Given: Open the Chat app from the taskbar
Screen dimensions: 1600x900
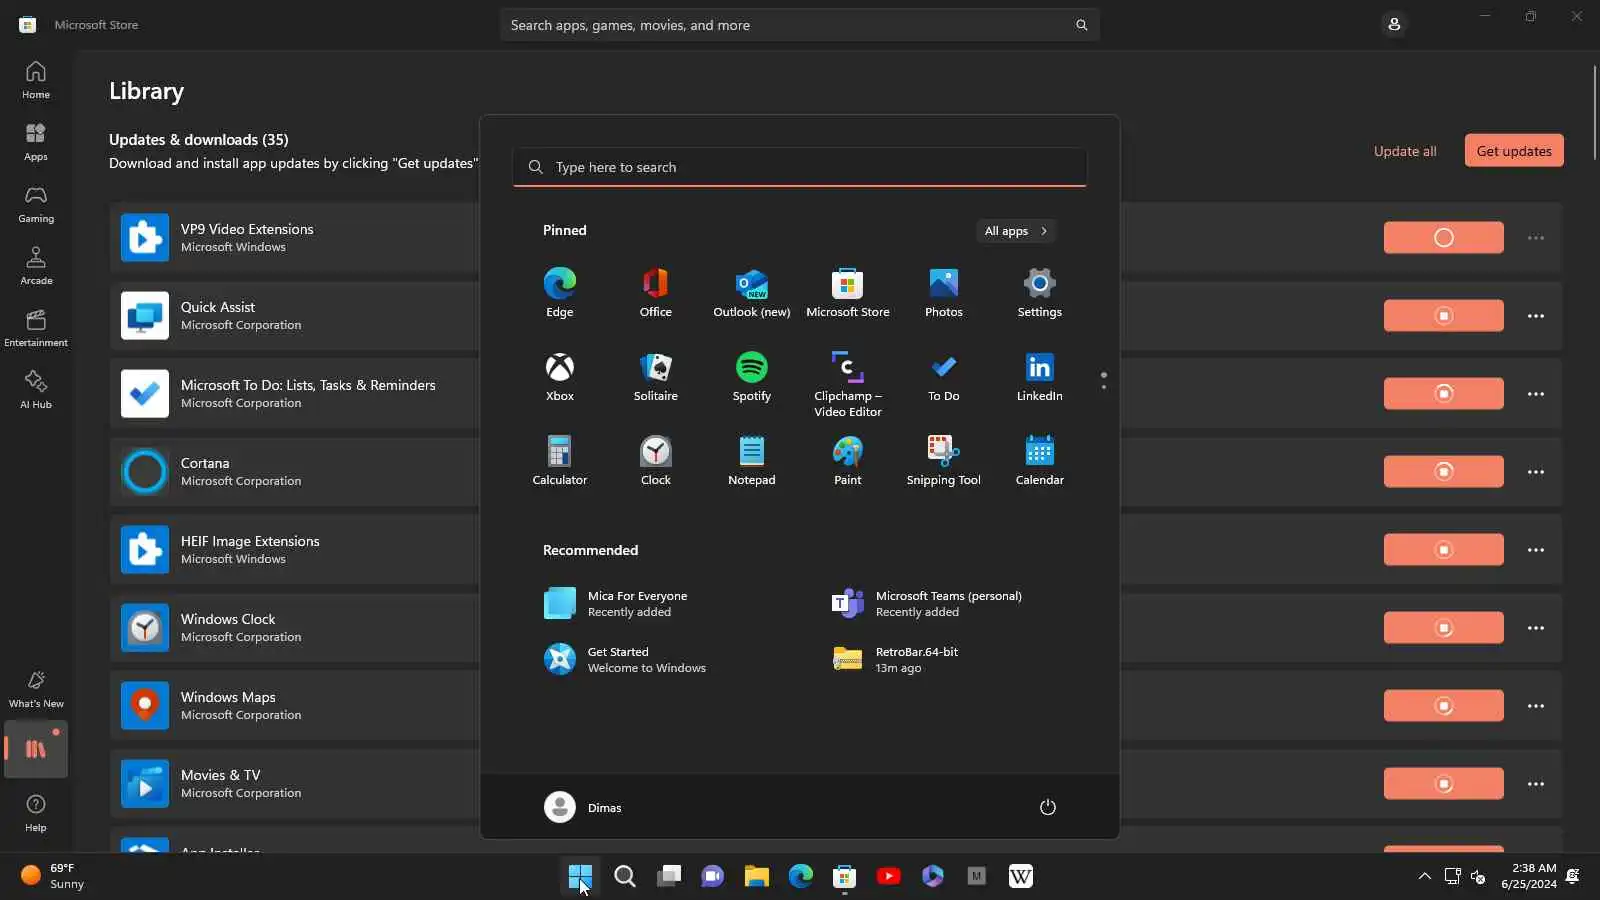Looking at the screenshot, I should pos(713,877).
